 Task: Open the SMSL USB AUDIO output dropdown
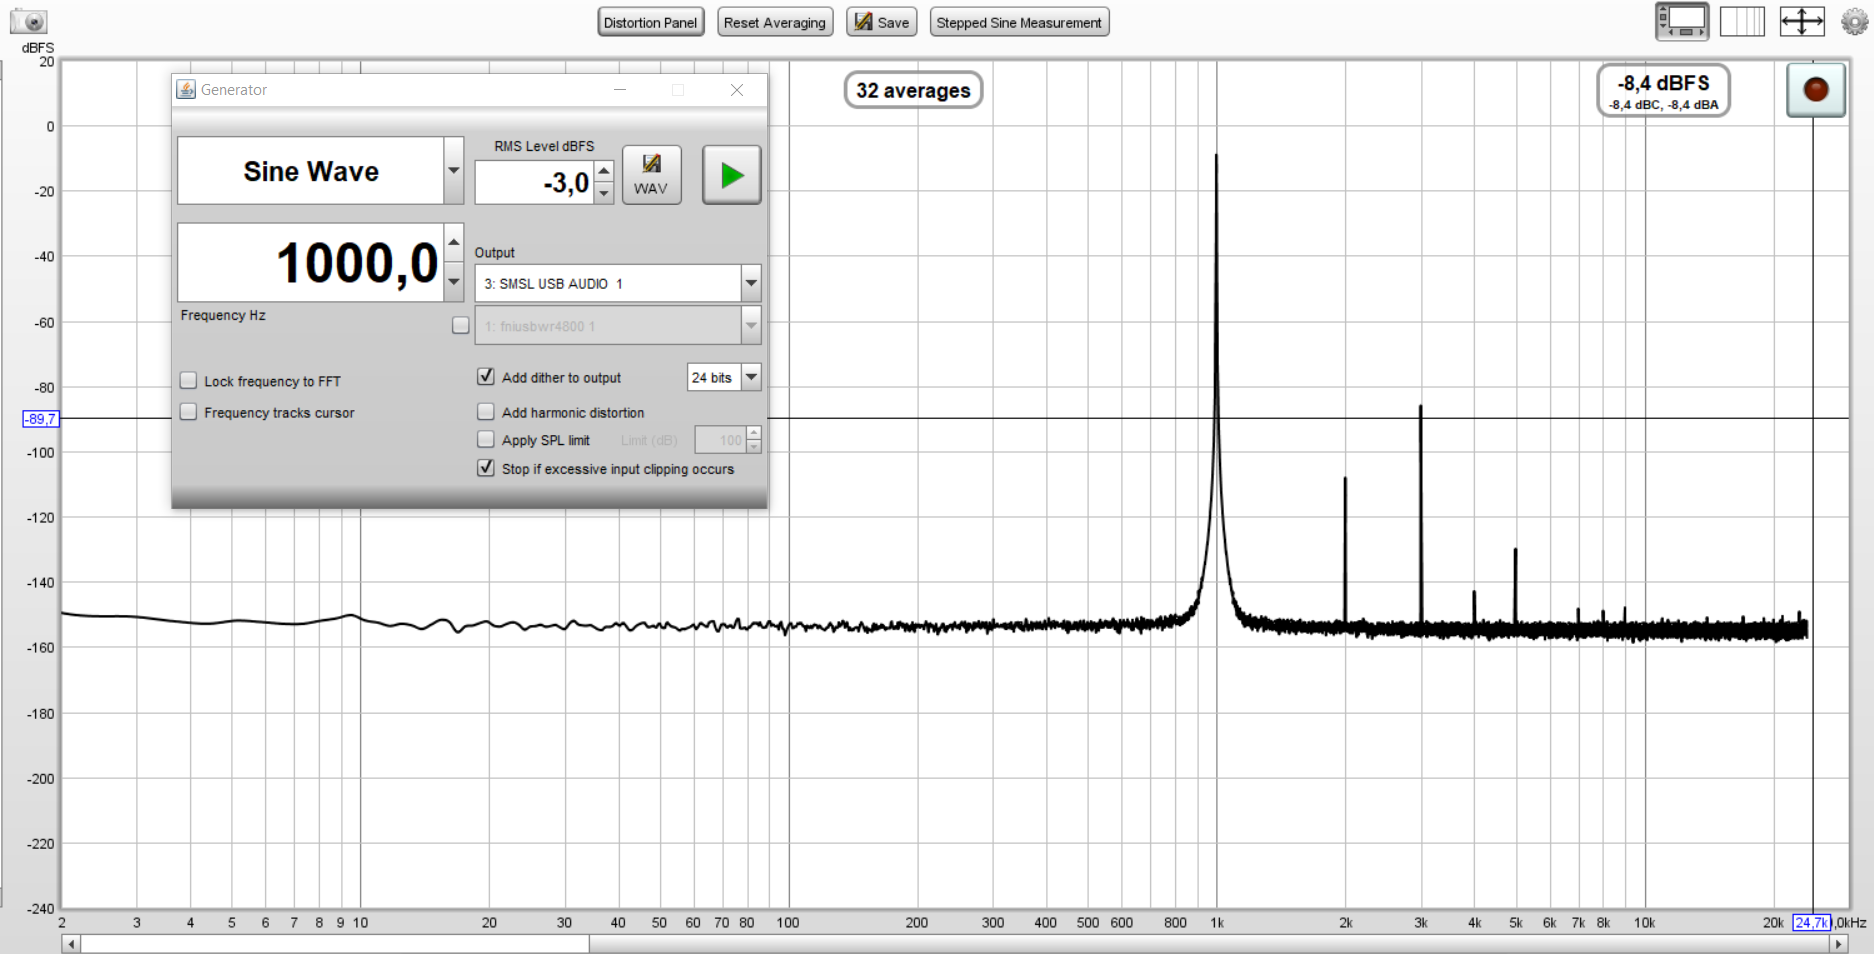[751, 284]
